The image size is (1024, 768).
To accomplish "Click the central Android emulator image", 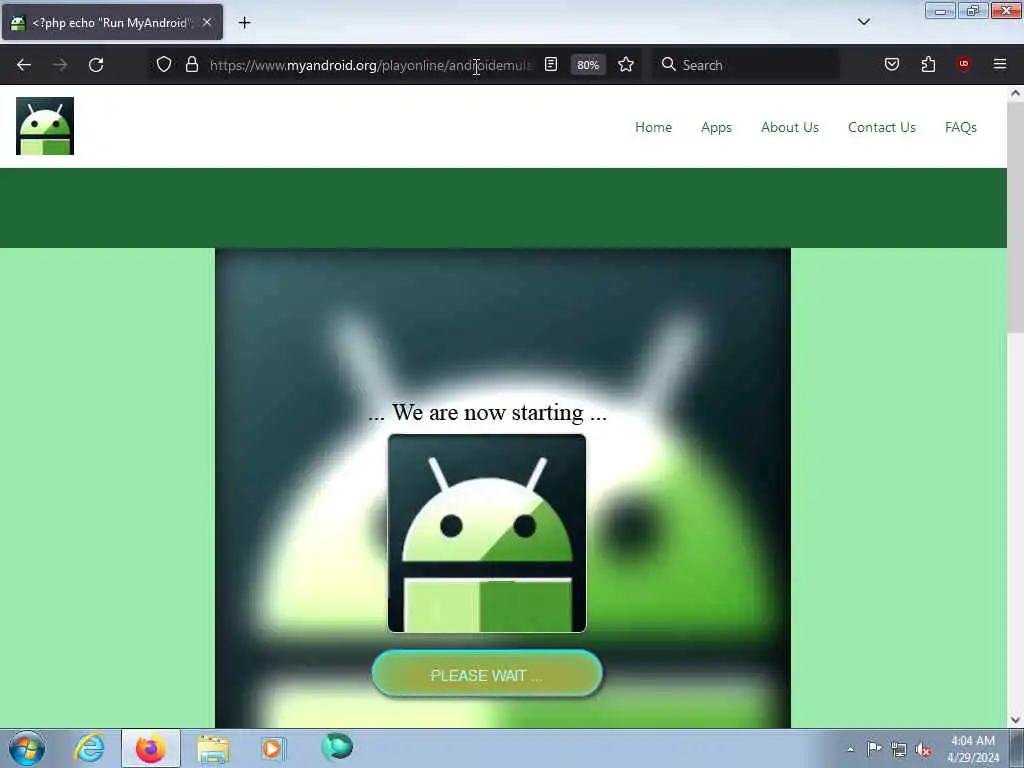I will (x=487, y=533).
